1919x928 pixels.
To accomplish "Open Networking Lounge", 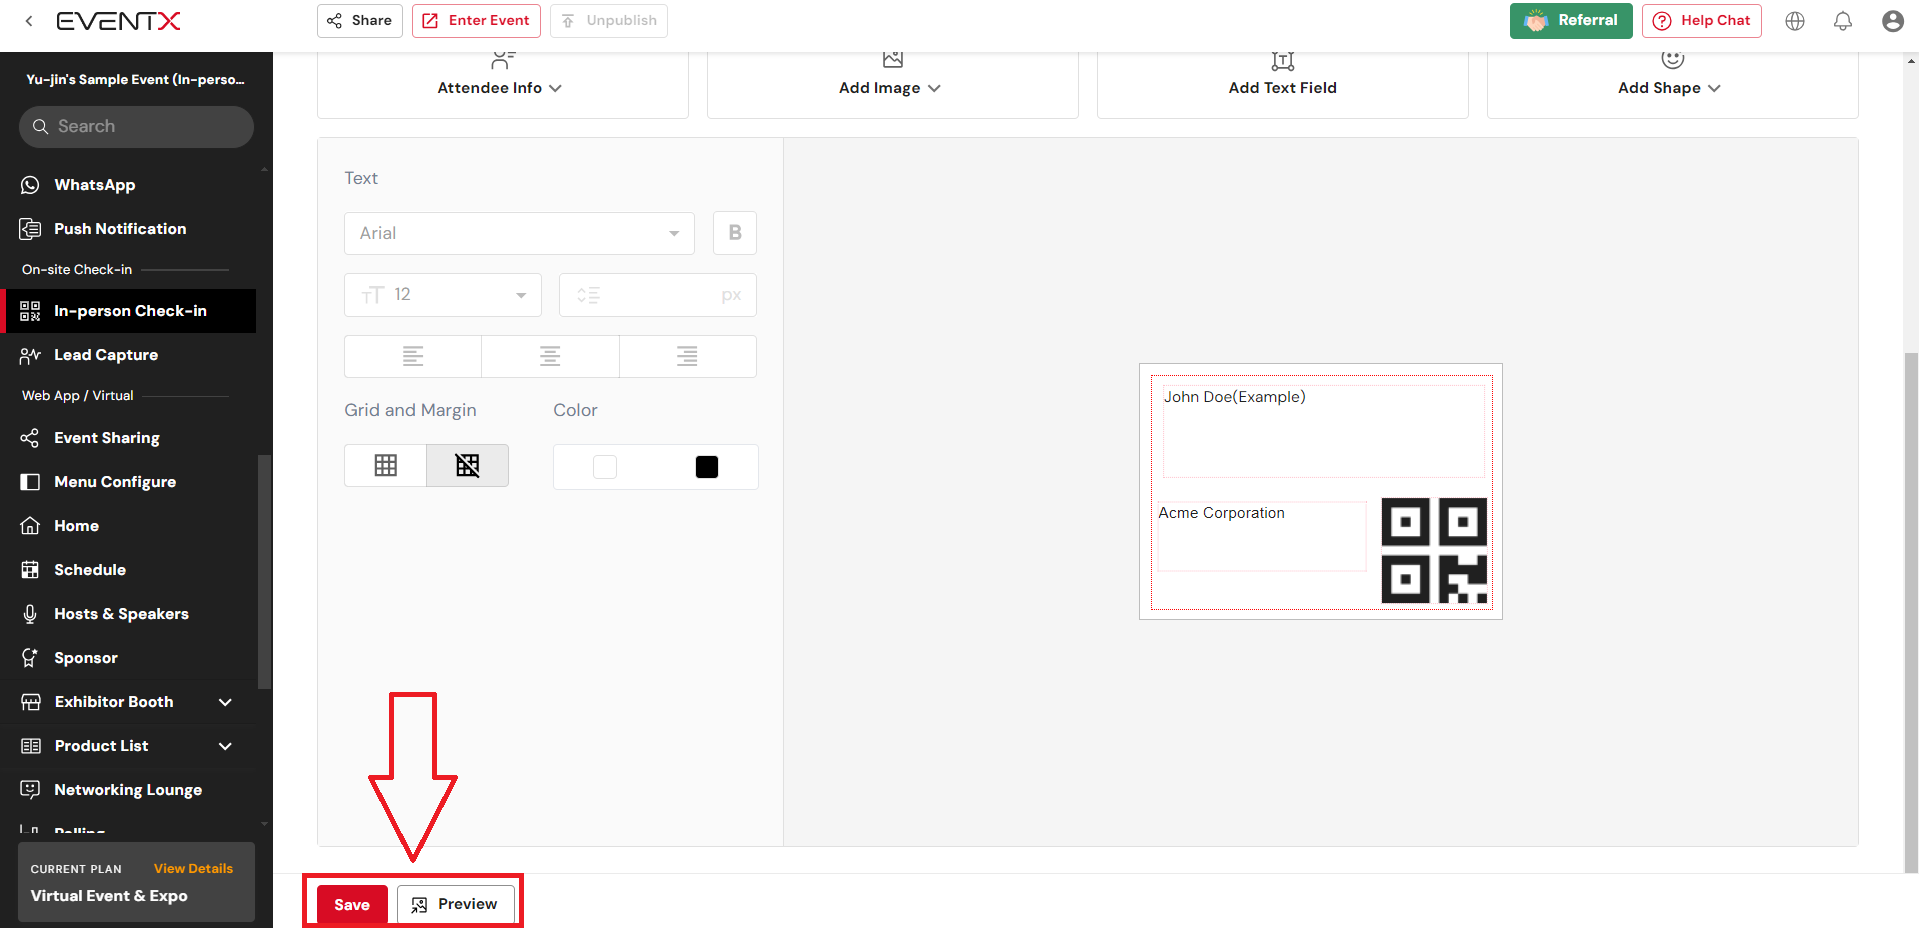I will pos(128,790).
